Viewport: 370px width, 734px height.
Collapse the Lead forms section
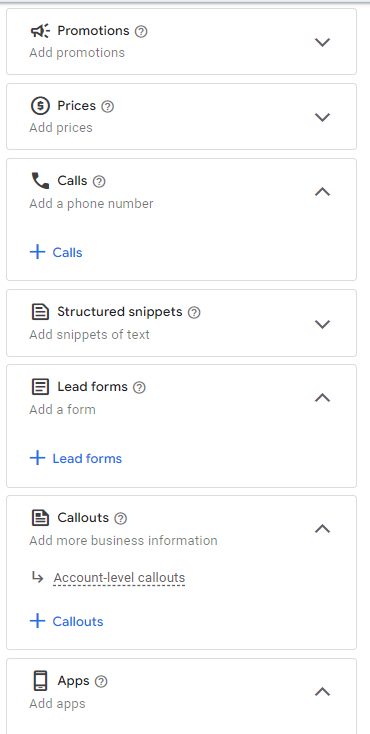point(322,397)
